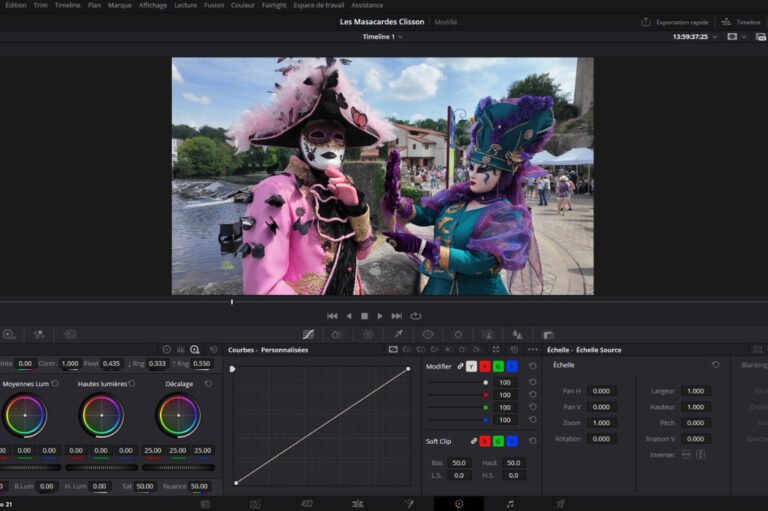Open the Plan menu
The image size is (768, 511).
(94, 5)
